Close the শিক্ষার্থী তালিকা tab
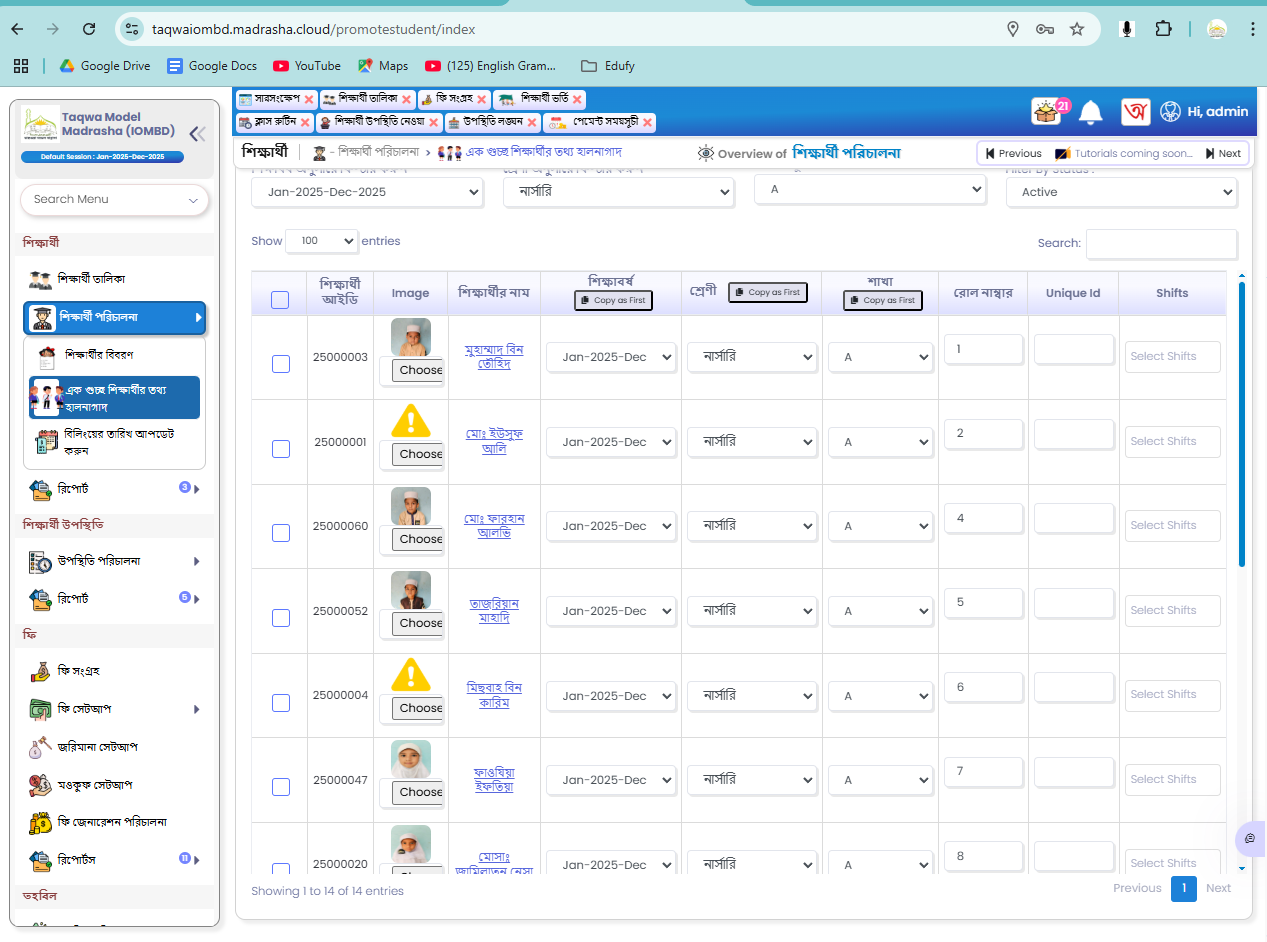 406,99
